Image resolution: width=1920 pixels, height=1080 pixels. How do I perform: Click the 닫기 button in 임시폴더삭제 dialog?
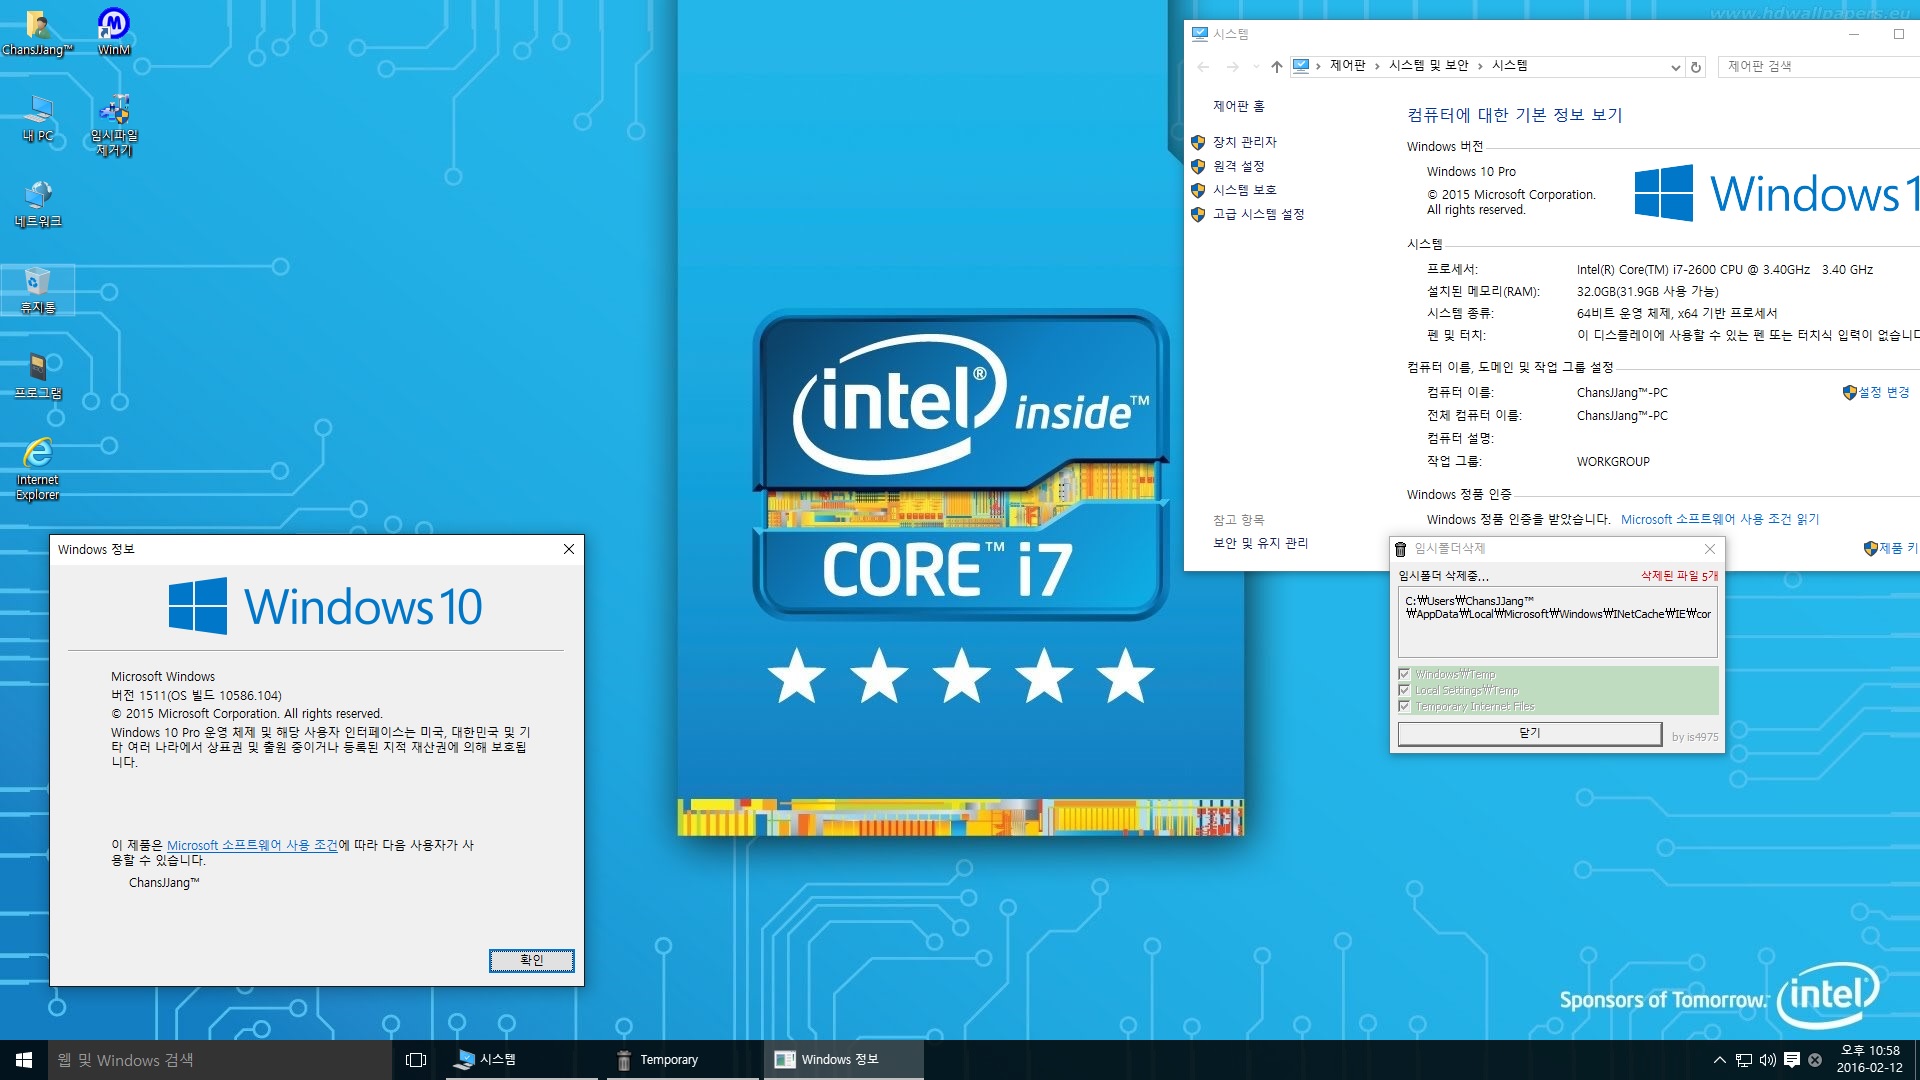click(1529, 733)
